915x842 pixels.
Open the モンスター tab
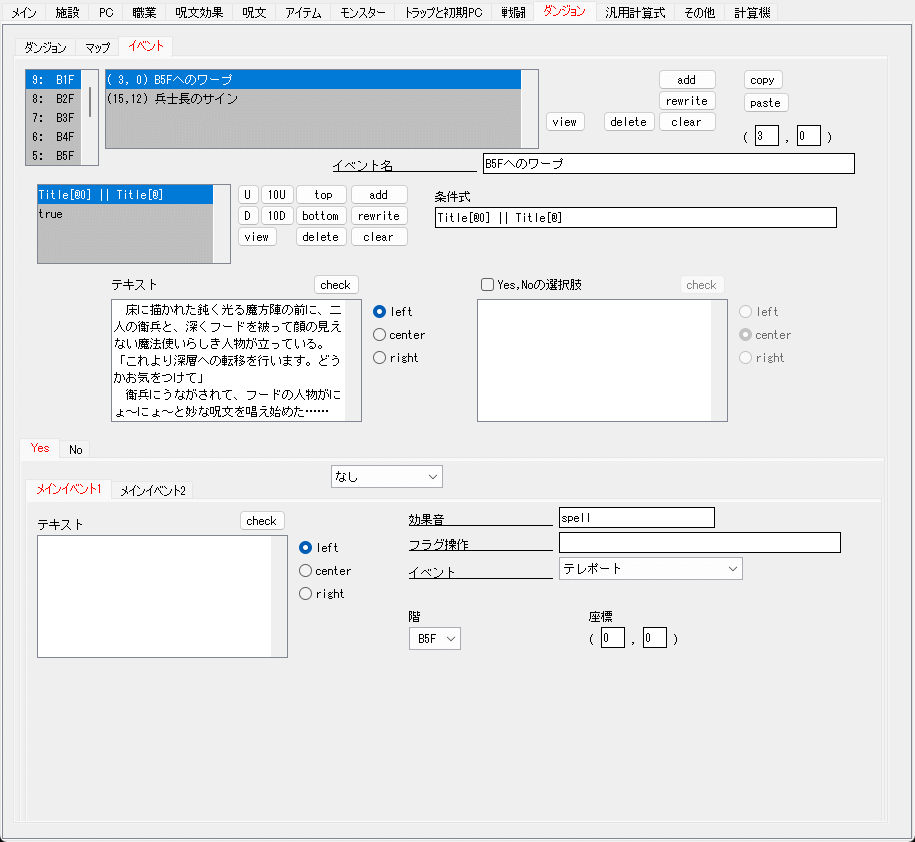(363, 12)
